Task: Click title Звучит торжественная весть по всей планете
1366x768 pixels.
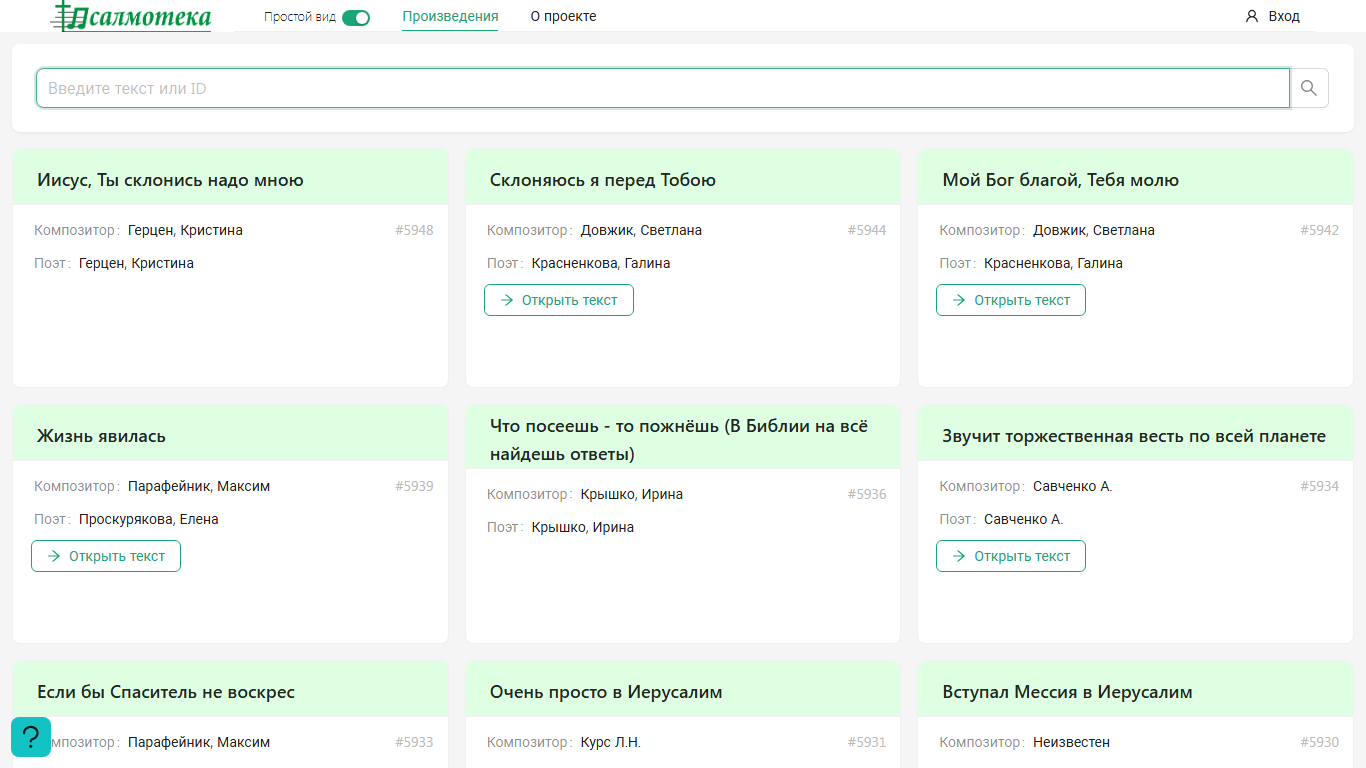Action: point(1134,436)
